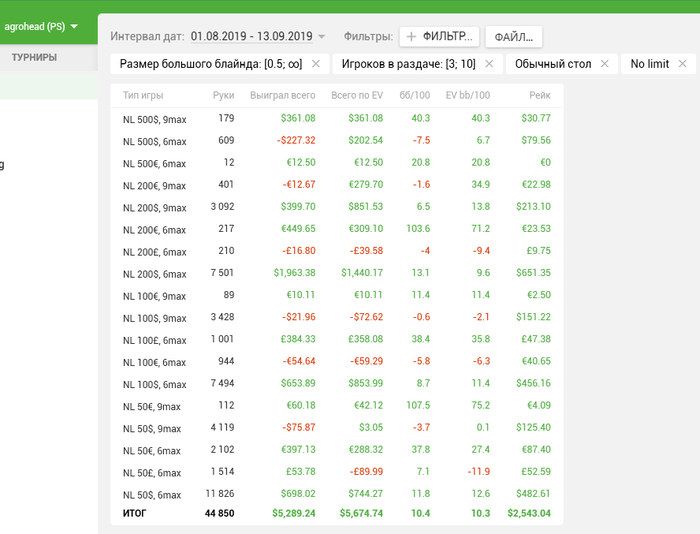Select the NL 100€, 9max row
The image size is (700, 534).
(337, 295)
